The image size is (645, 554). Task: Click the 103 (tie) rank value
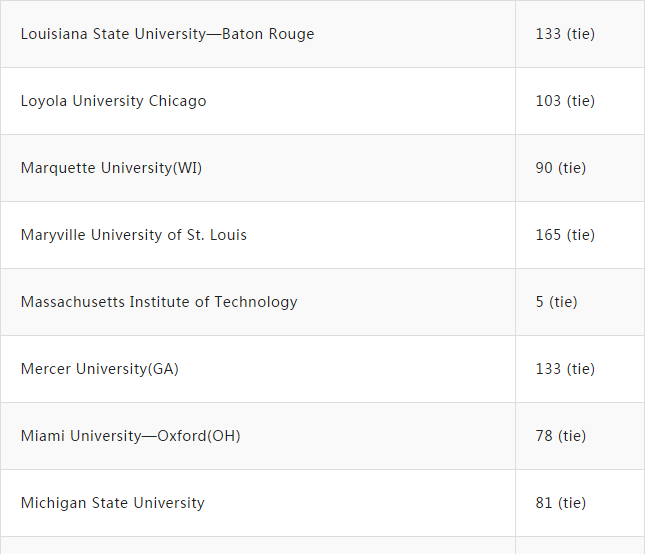(x=565, y=101)
